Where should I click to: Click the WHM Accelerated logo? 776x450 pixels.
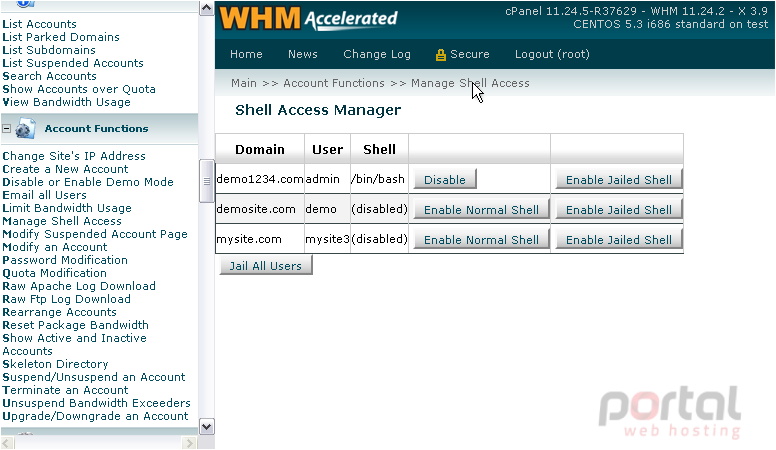(308, 18)
